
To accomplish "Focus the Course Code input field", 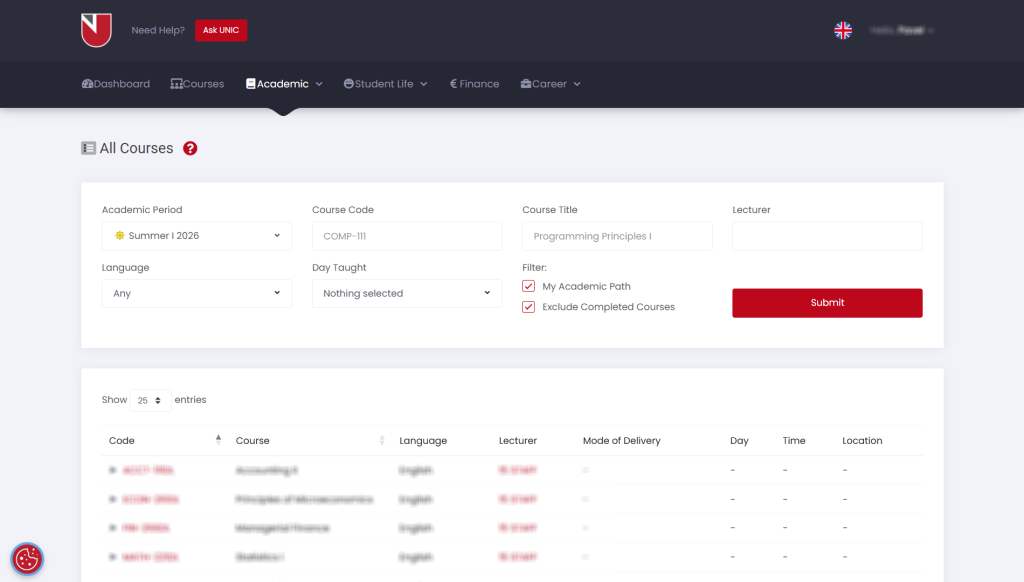I will (x=407, y=236).
